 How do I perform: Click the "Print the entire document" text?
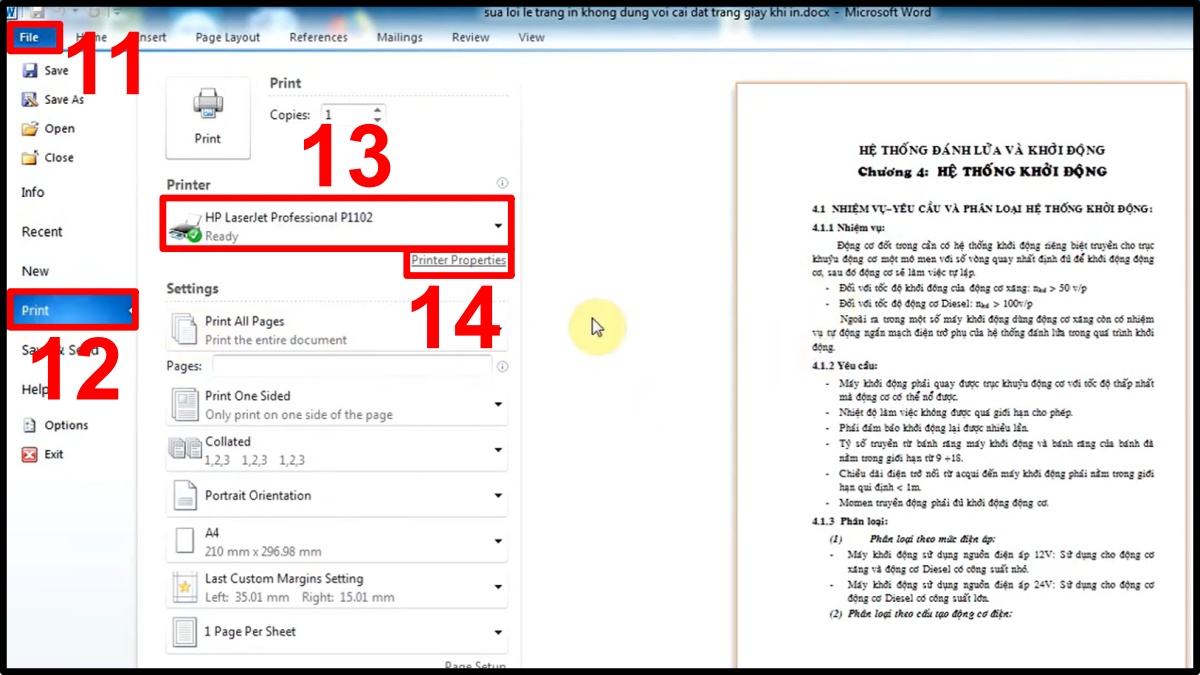(x=276, y=340)
